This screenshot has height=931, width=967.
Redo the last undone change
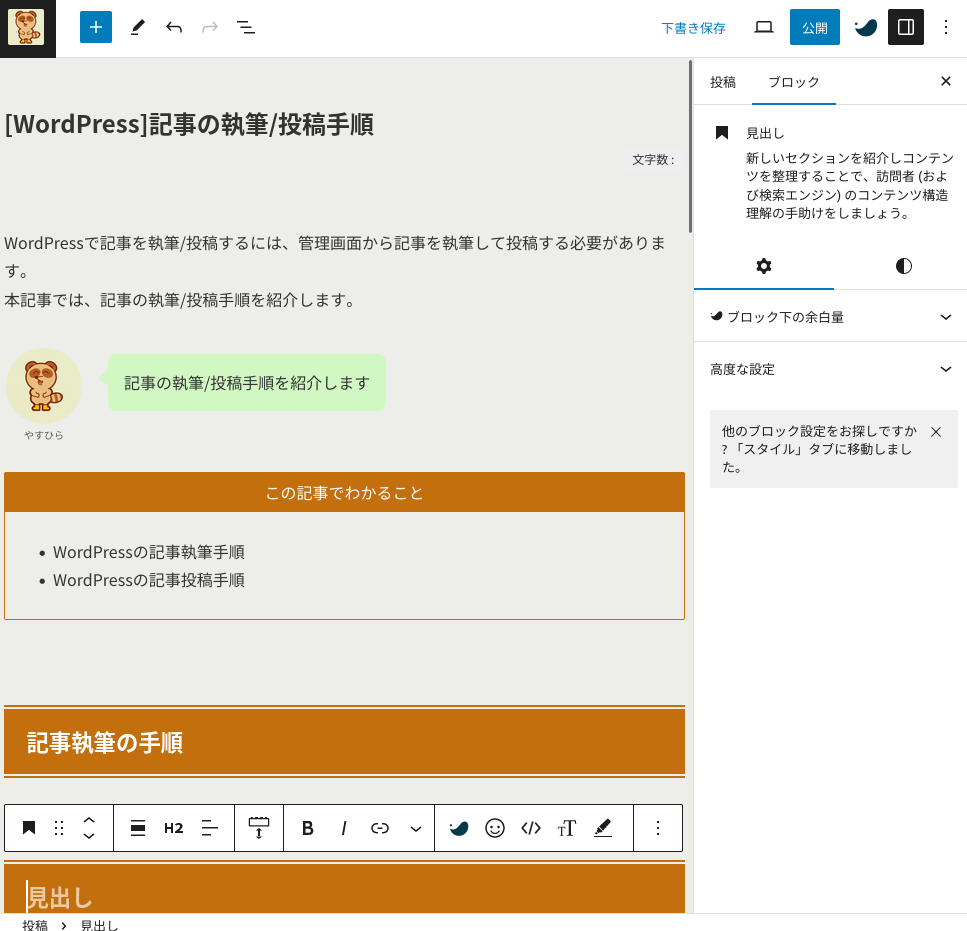click(210, 27)
